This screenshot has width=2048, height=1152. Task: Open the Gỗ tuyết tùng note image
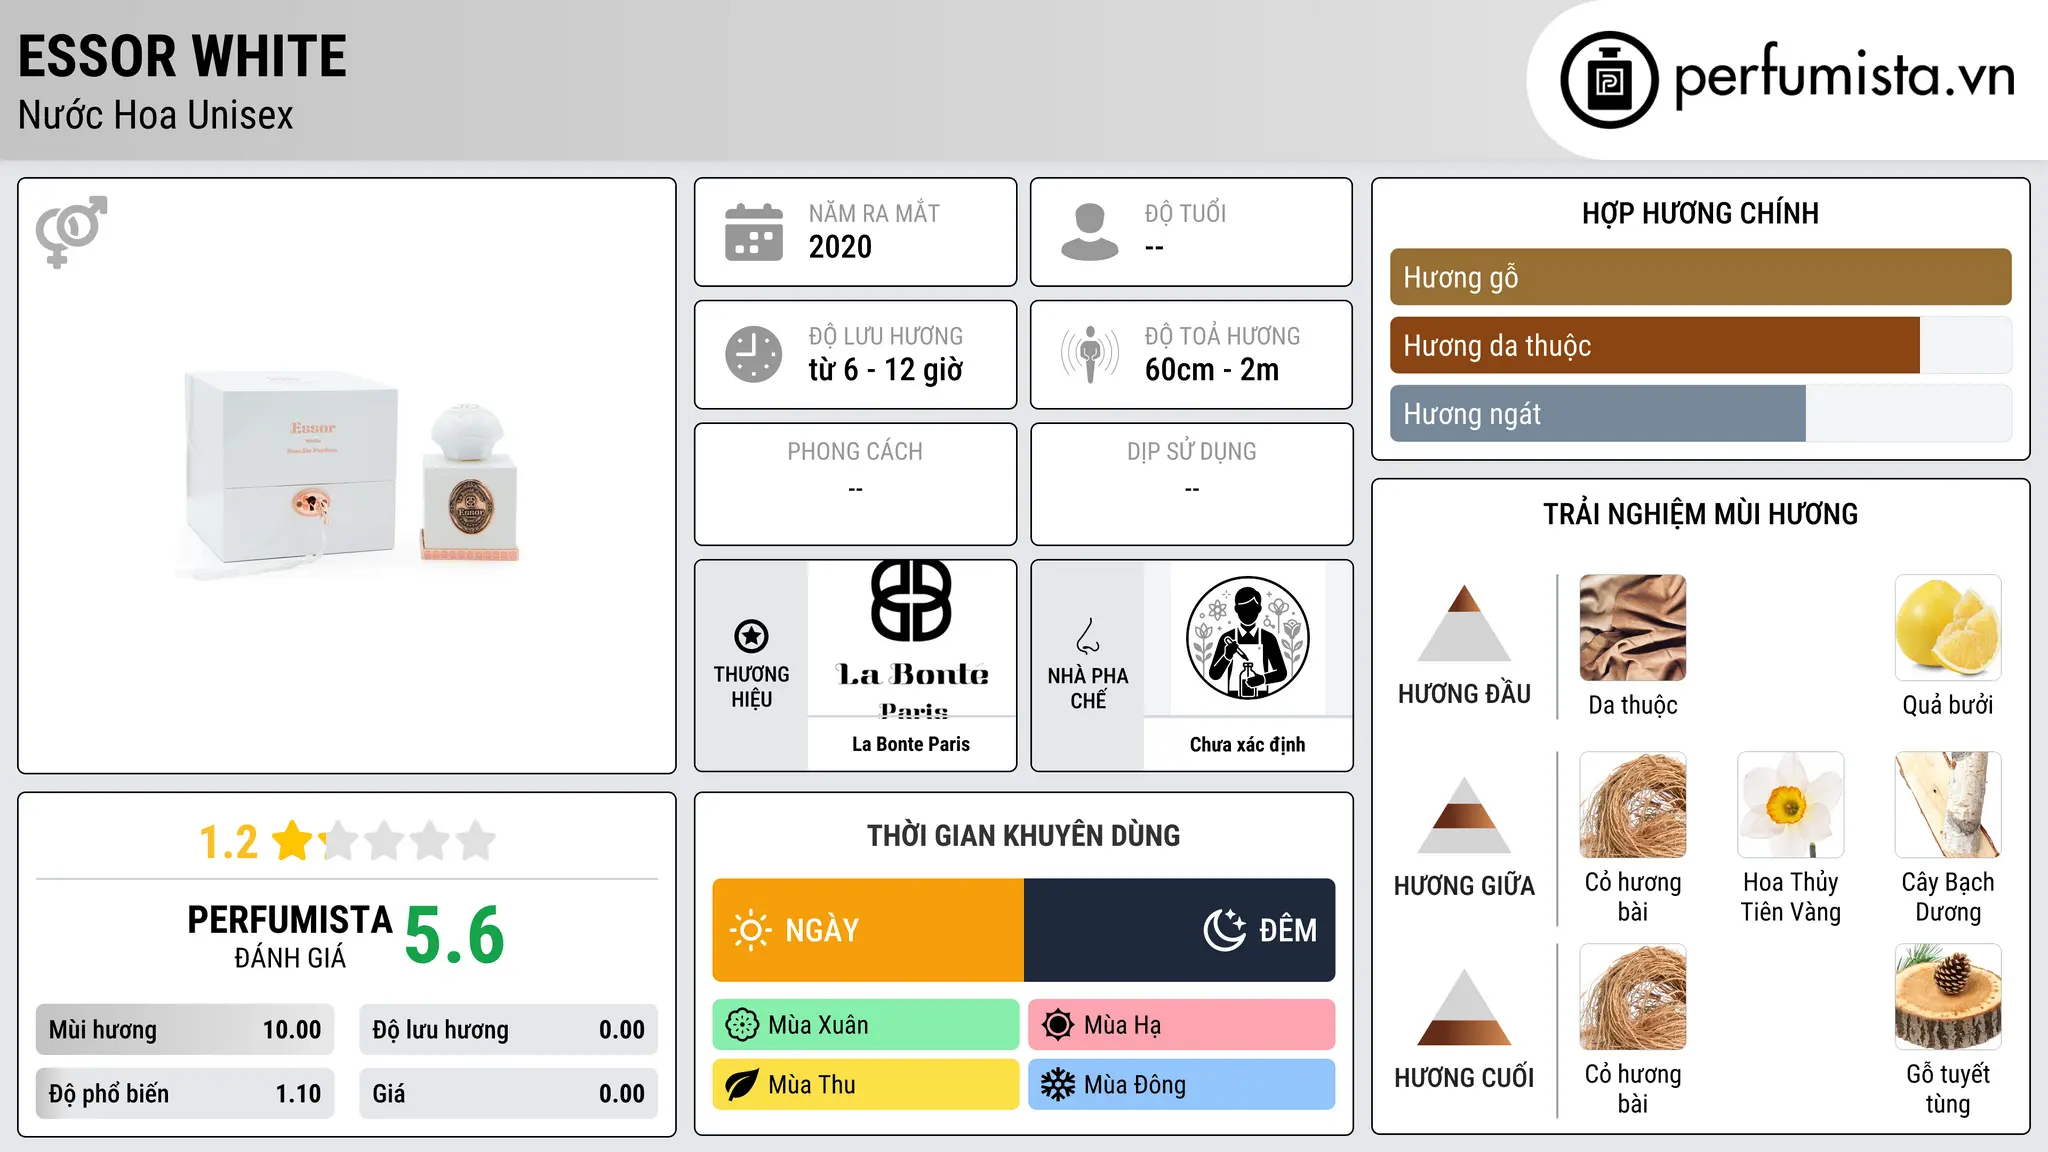[x=1948, y=997]
